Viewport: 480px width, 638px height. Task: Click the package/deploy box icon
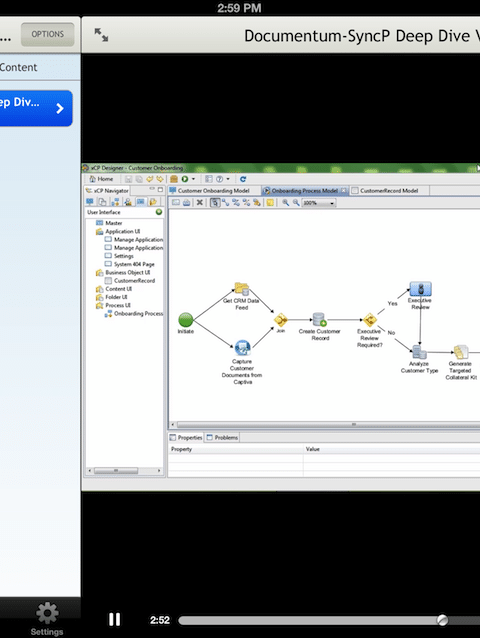[174, 179]
